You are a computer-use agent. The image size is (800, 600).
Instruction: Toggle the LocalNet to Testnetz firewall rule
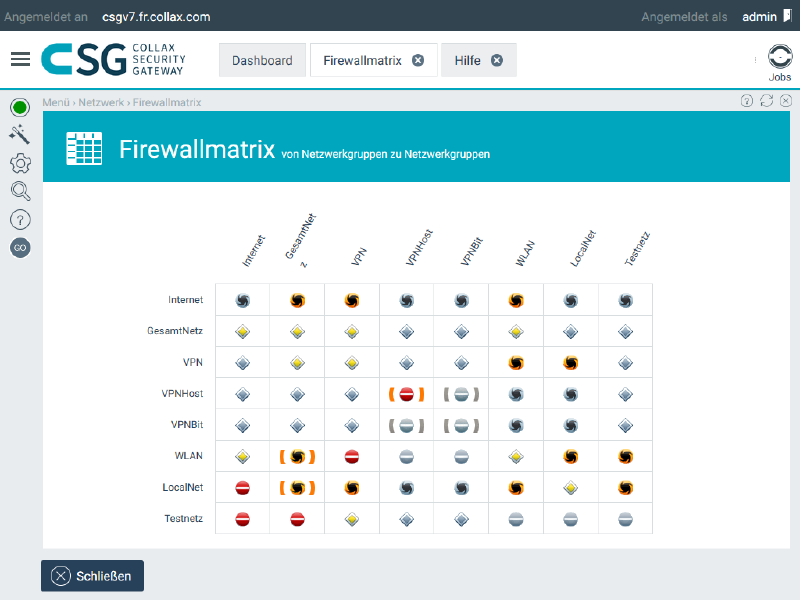(624, 487)
